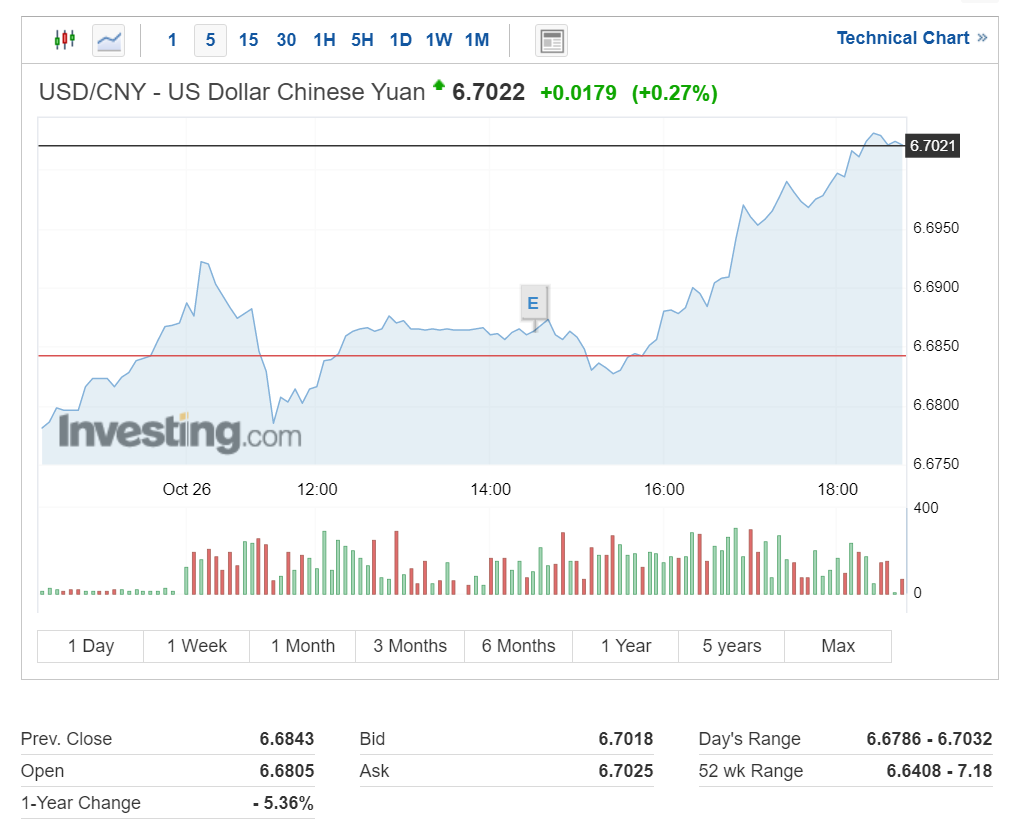Click the 1-Year Change label
Image resolution: width=1009 pixels, height=839 pixels.
[80, 803]
